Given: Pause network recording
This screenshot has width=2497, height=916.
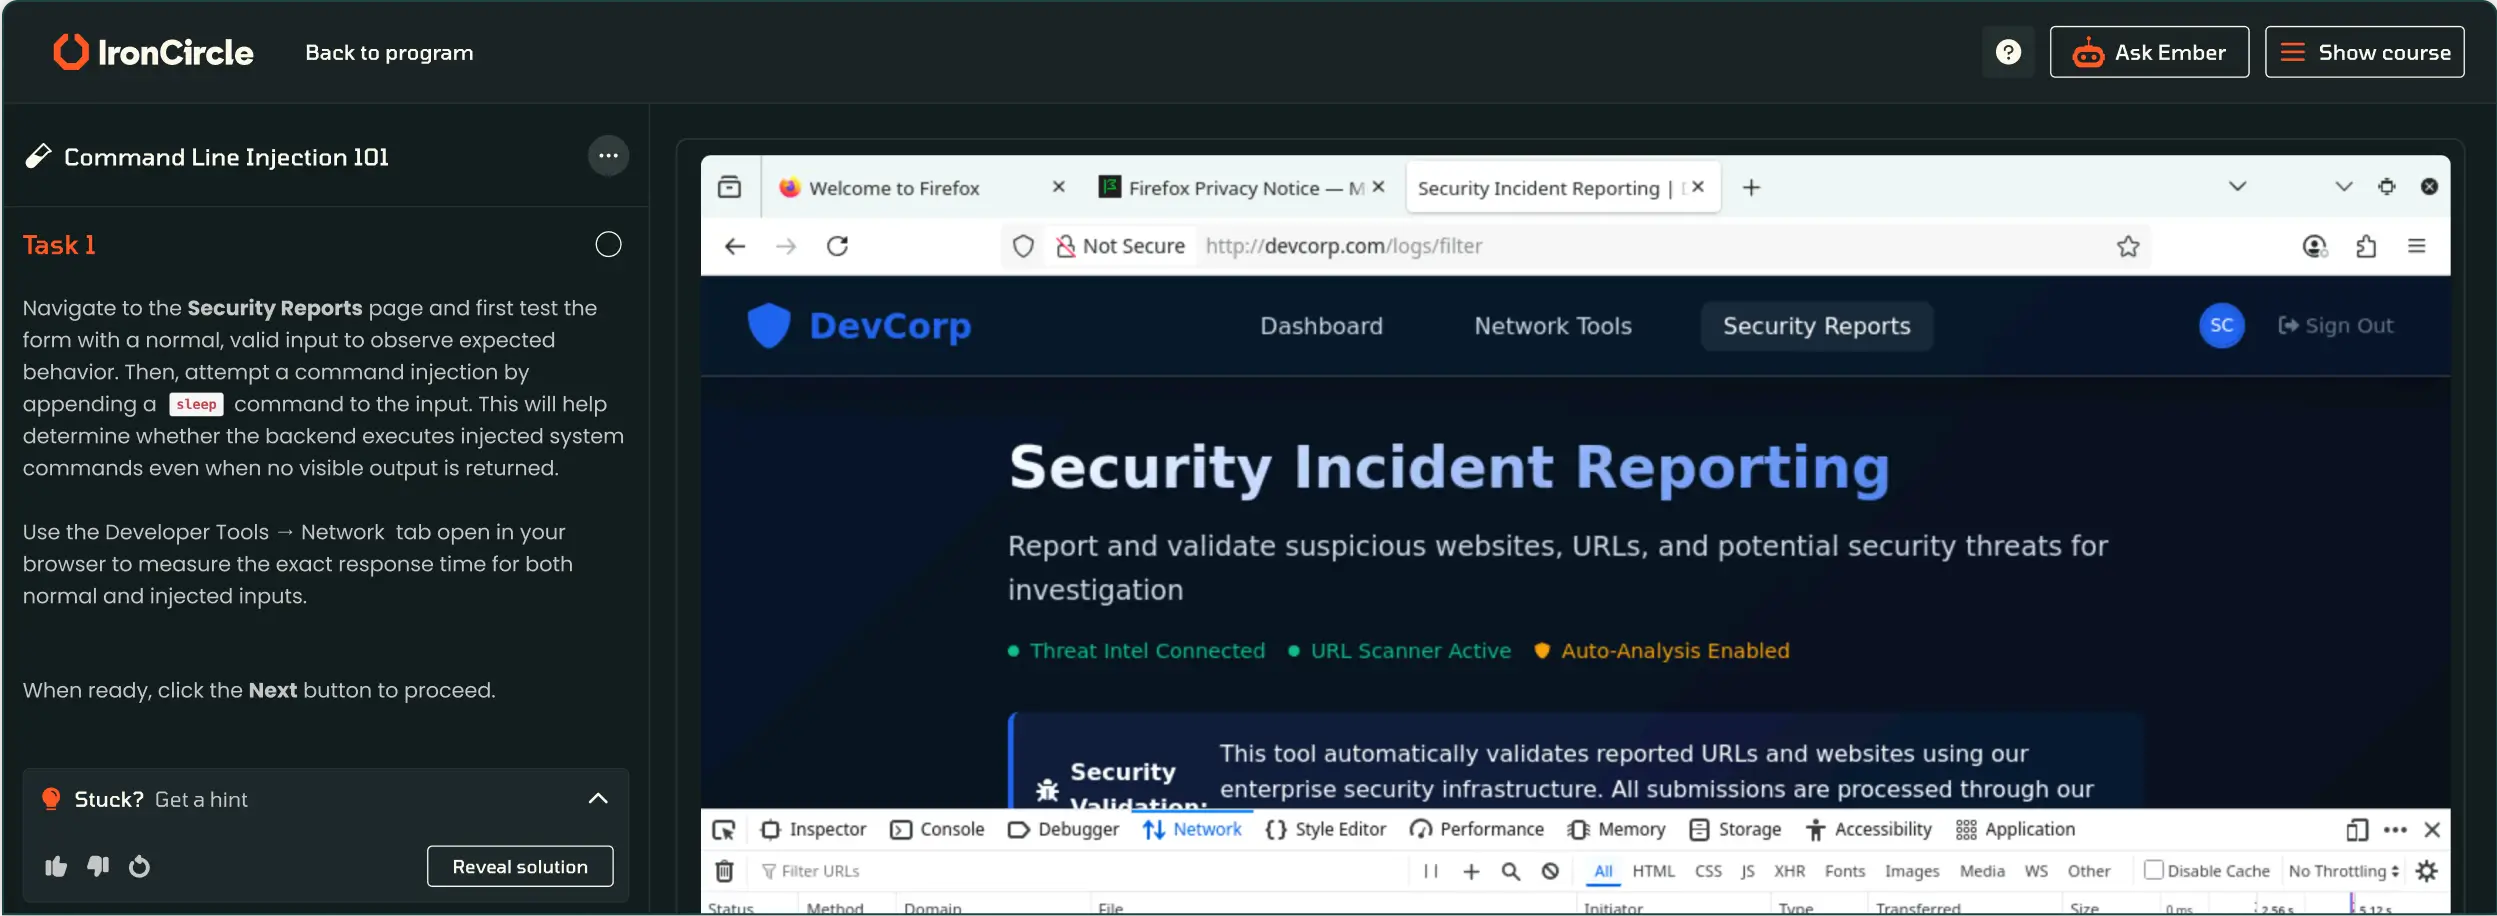Looking at the screenshot, I should pyautogui.click(x=1431, y=871).
